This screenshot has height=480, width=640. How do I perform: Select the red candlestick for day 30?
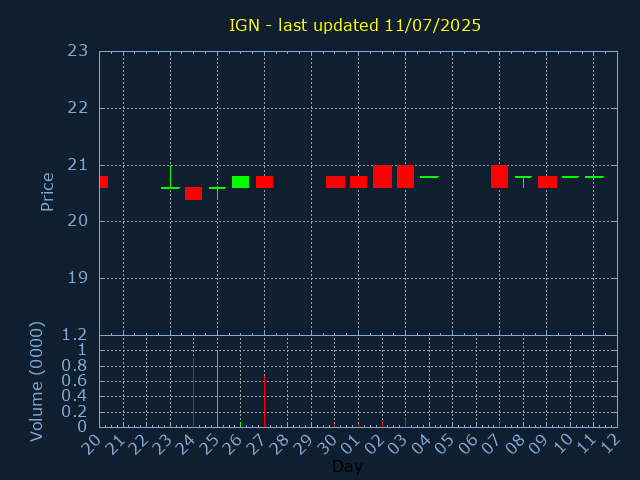tap(336, 182)
